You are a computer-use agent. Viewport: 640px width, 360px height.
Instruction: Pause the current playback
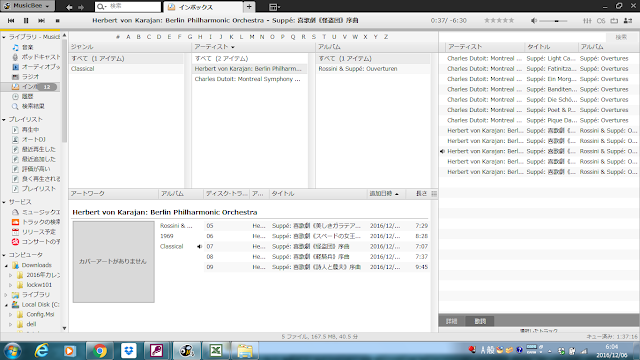26,20
